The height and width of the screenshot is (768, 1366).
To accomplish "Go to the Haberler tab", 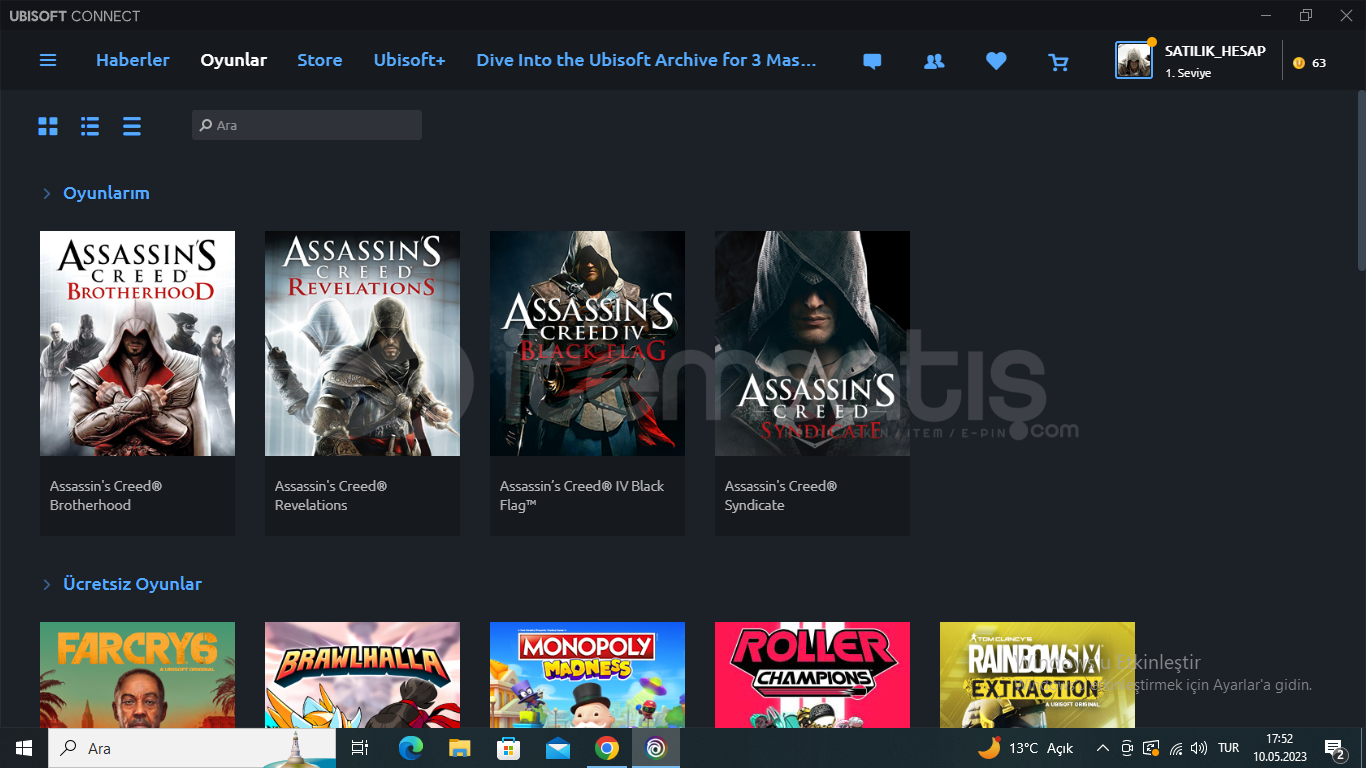I will click(133, 60).
